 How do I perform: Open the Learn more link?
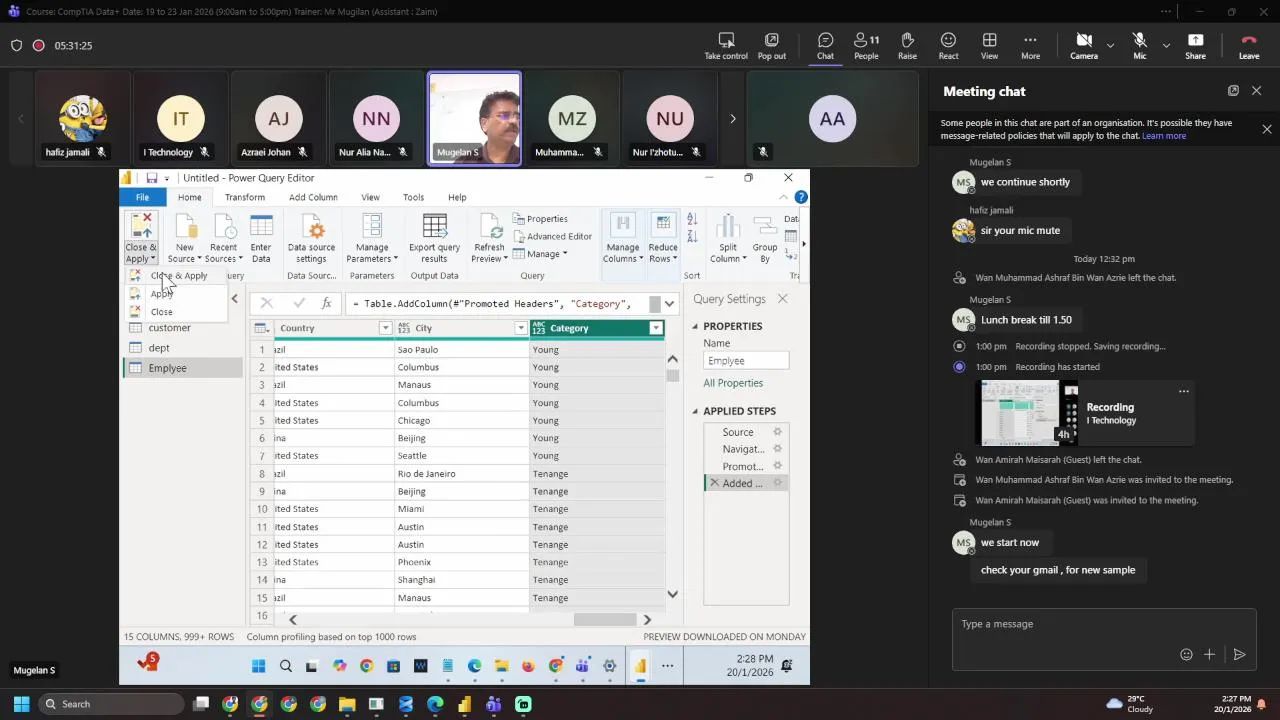click(1164, 136)
